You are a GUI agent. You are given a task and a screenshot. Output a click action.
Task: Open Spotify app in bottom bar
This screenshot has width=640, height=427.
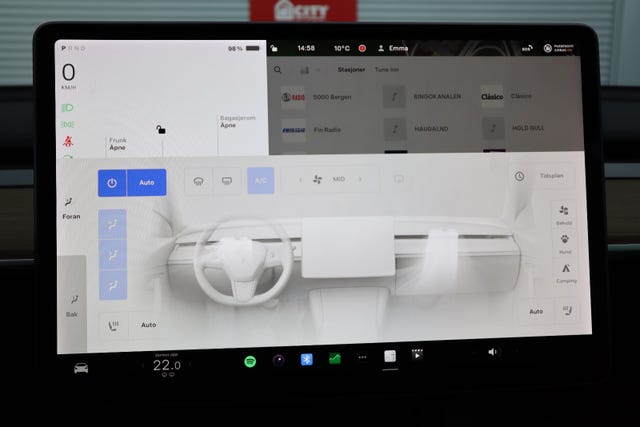(x=250, y=361)
